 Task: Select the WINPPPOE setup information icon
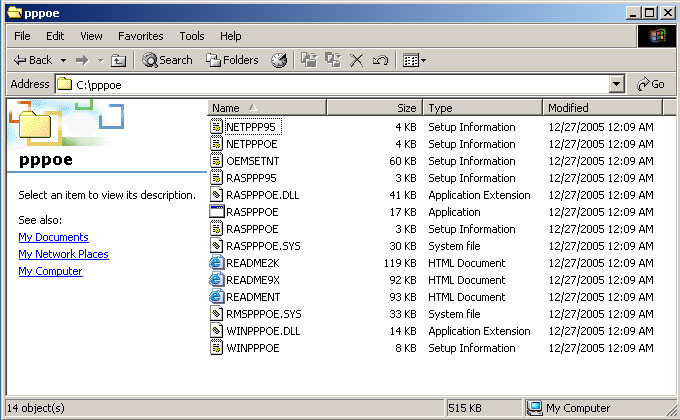pyautogui.click(x=216, y=348)
